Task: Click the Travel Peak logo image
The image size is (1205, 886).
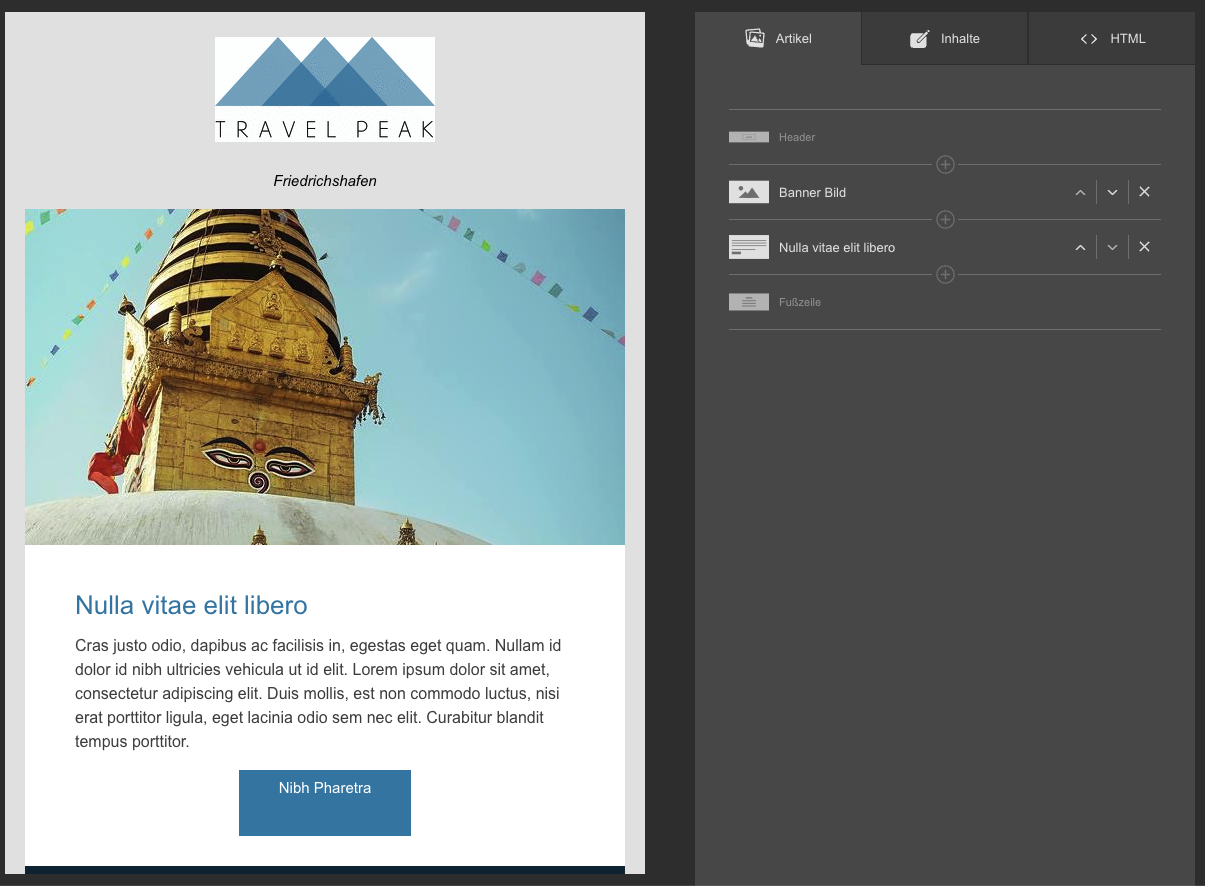Action: [x=325, y=89]
